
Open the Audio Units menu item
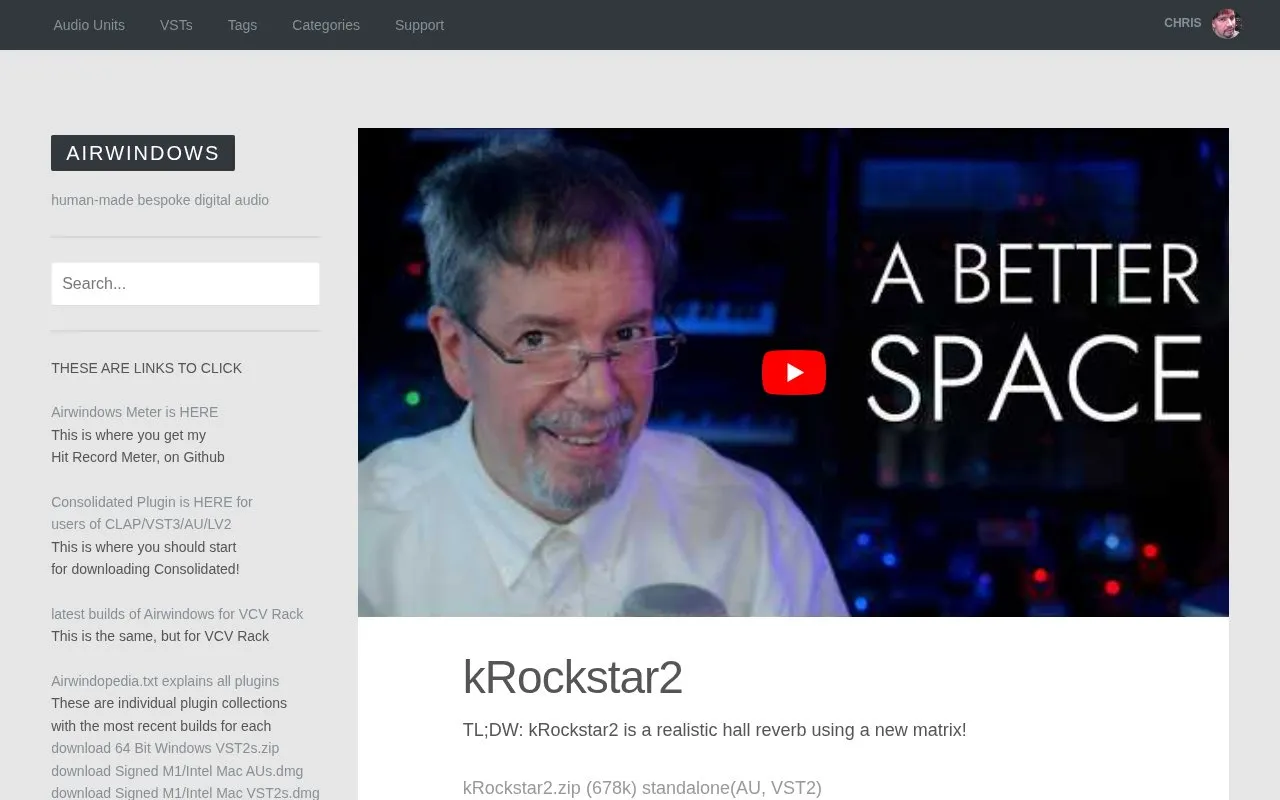tap(89, 25)
